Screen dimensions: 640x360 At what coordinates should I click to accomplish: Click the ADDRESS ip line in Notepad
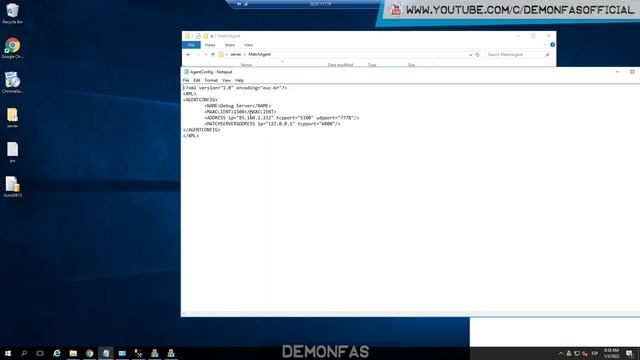coord(282,118)
